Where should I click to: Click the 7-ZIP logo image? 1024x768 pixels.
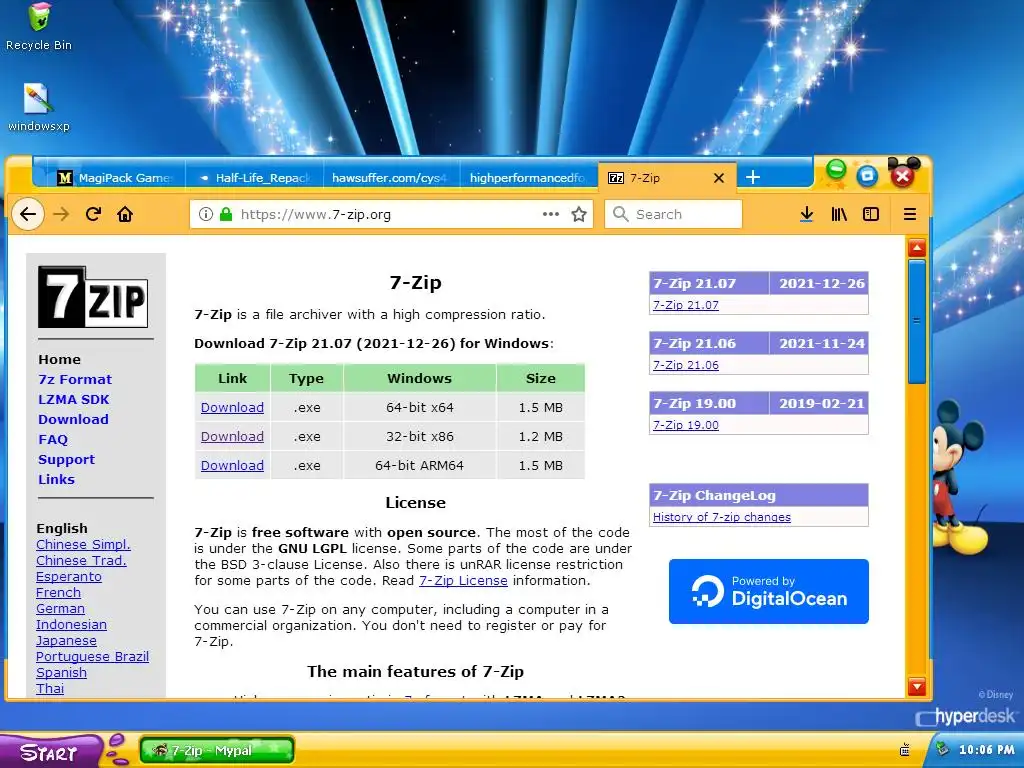pyautogui.click(x=93, y=296)
